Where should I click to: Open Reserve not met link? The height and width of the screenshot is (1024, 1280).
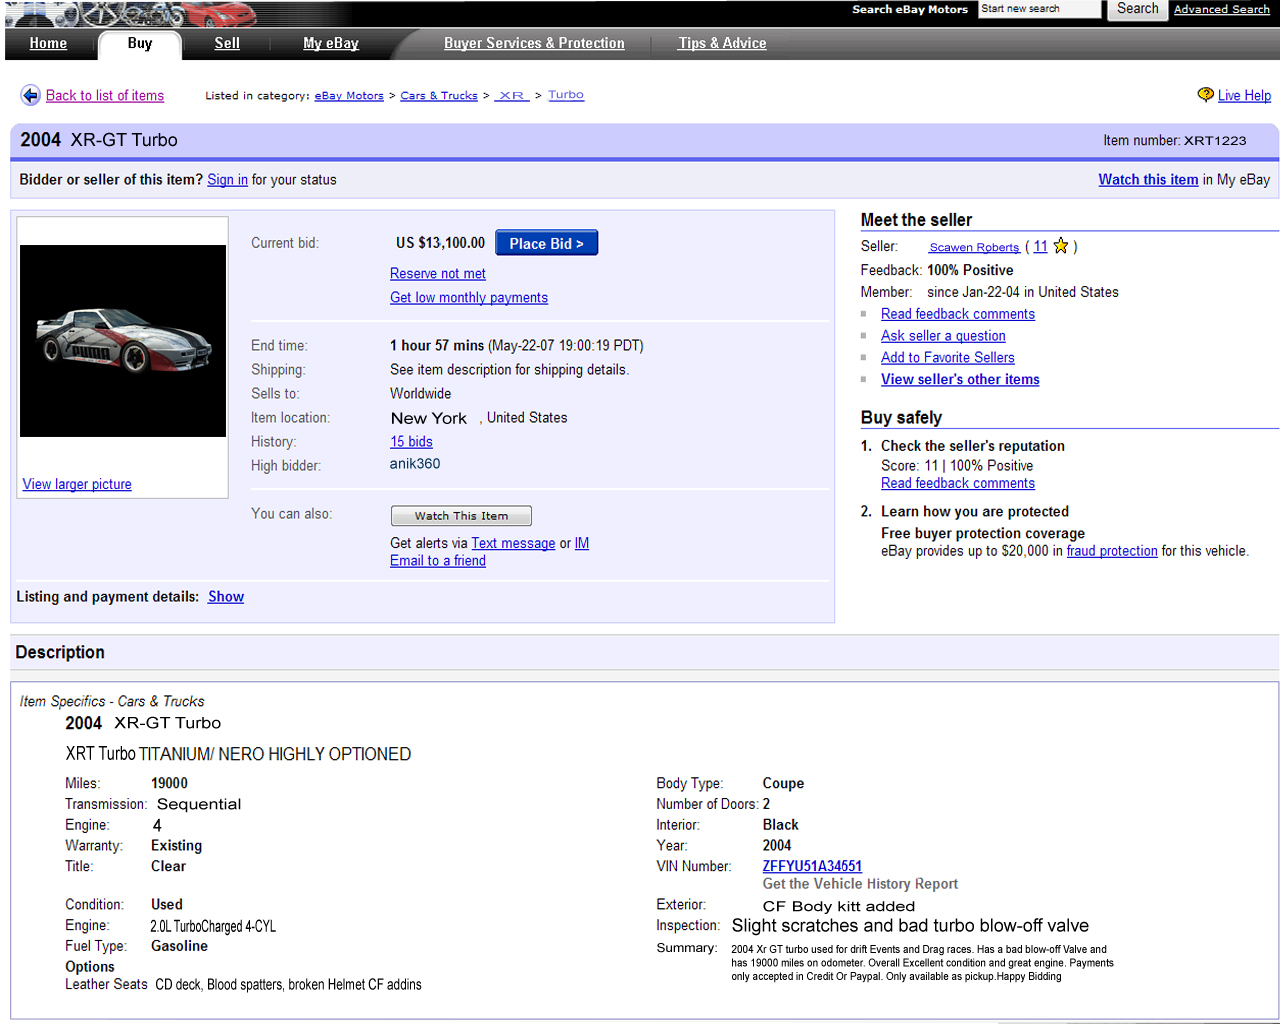pyautogui.click(x=438, y=274)
